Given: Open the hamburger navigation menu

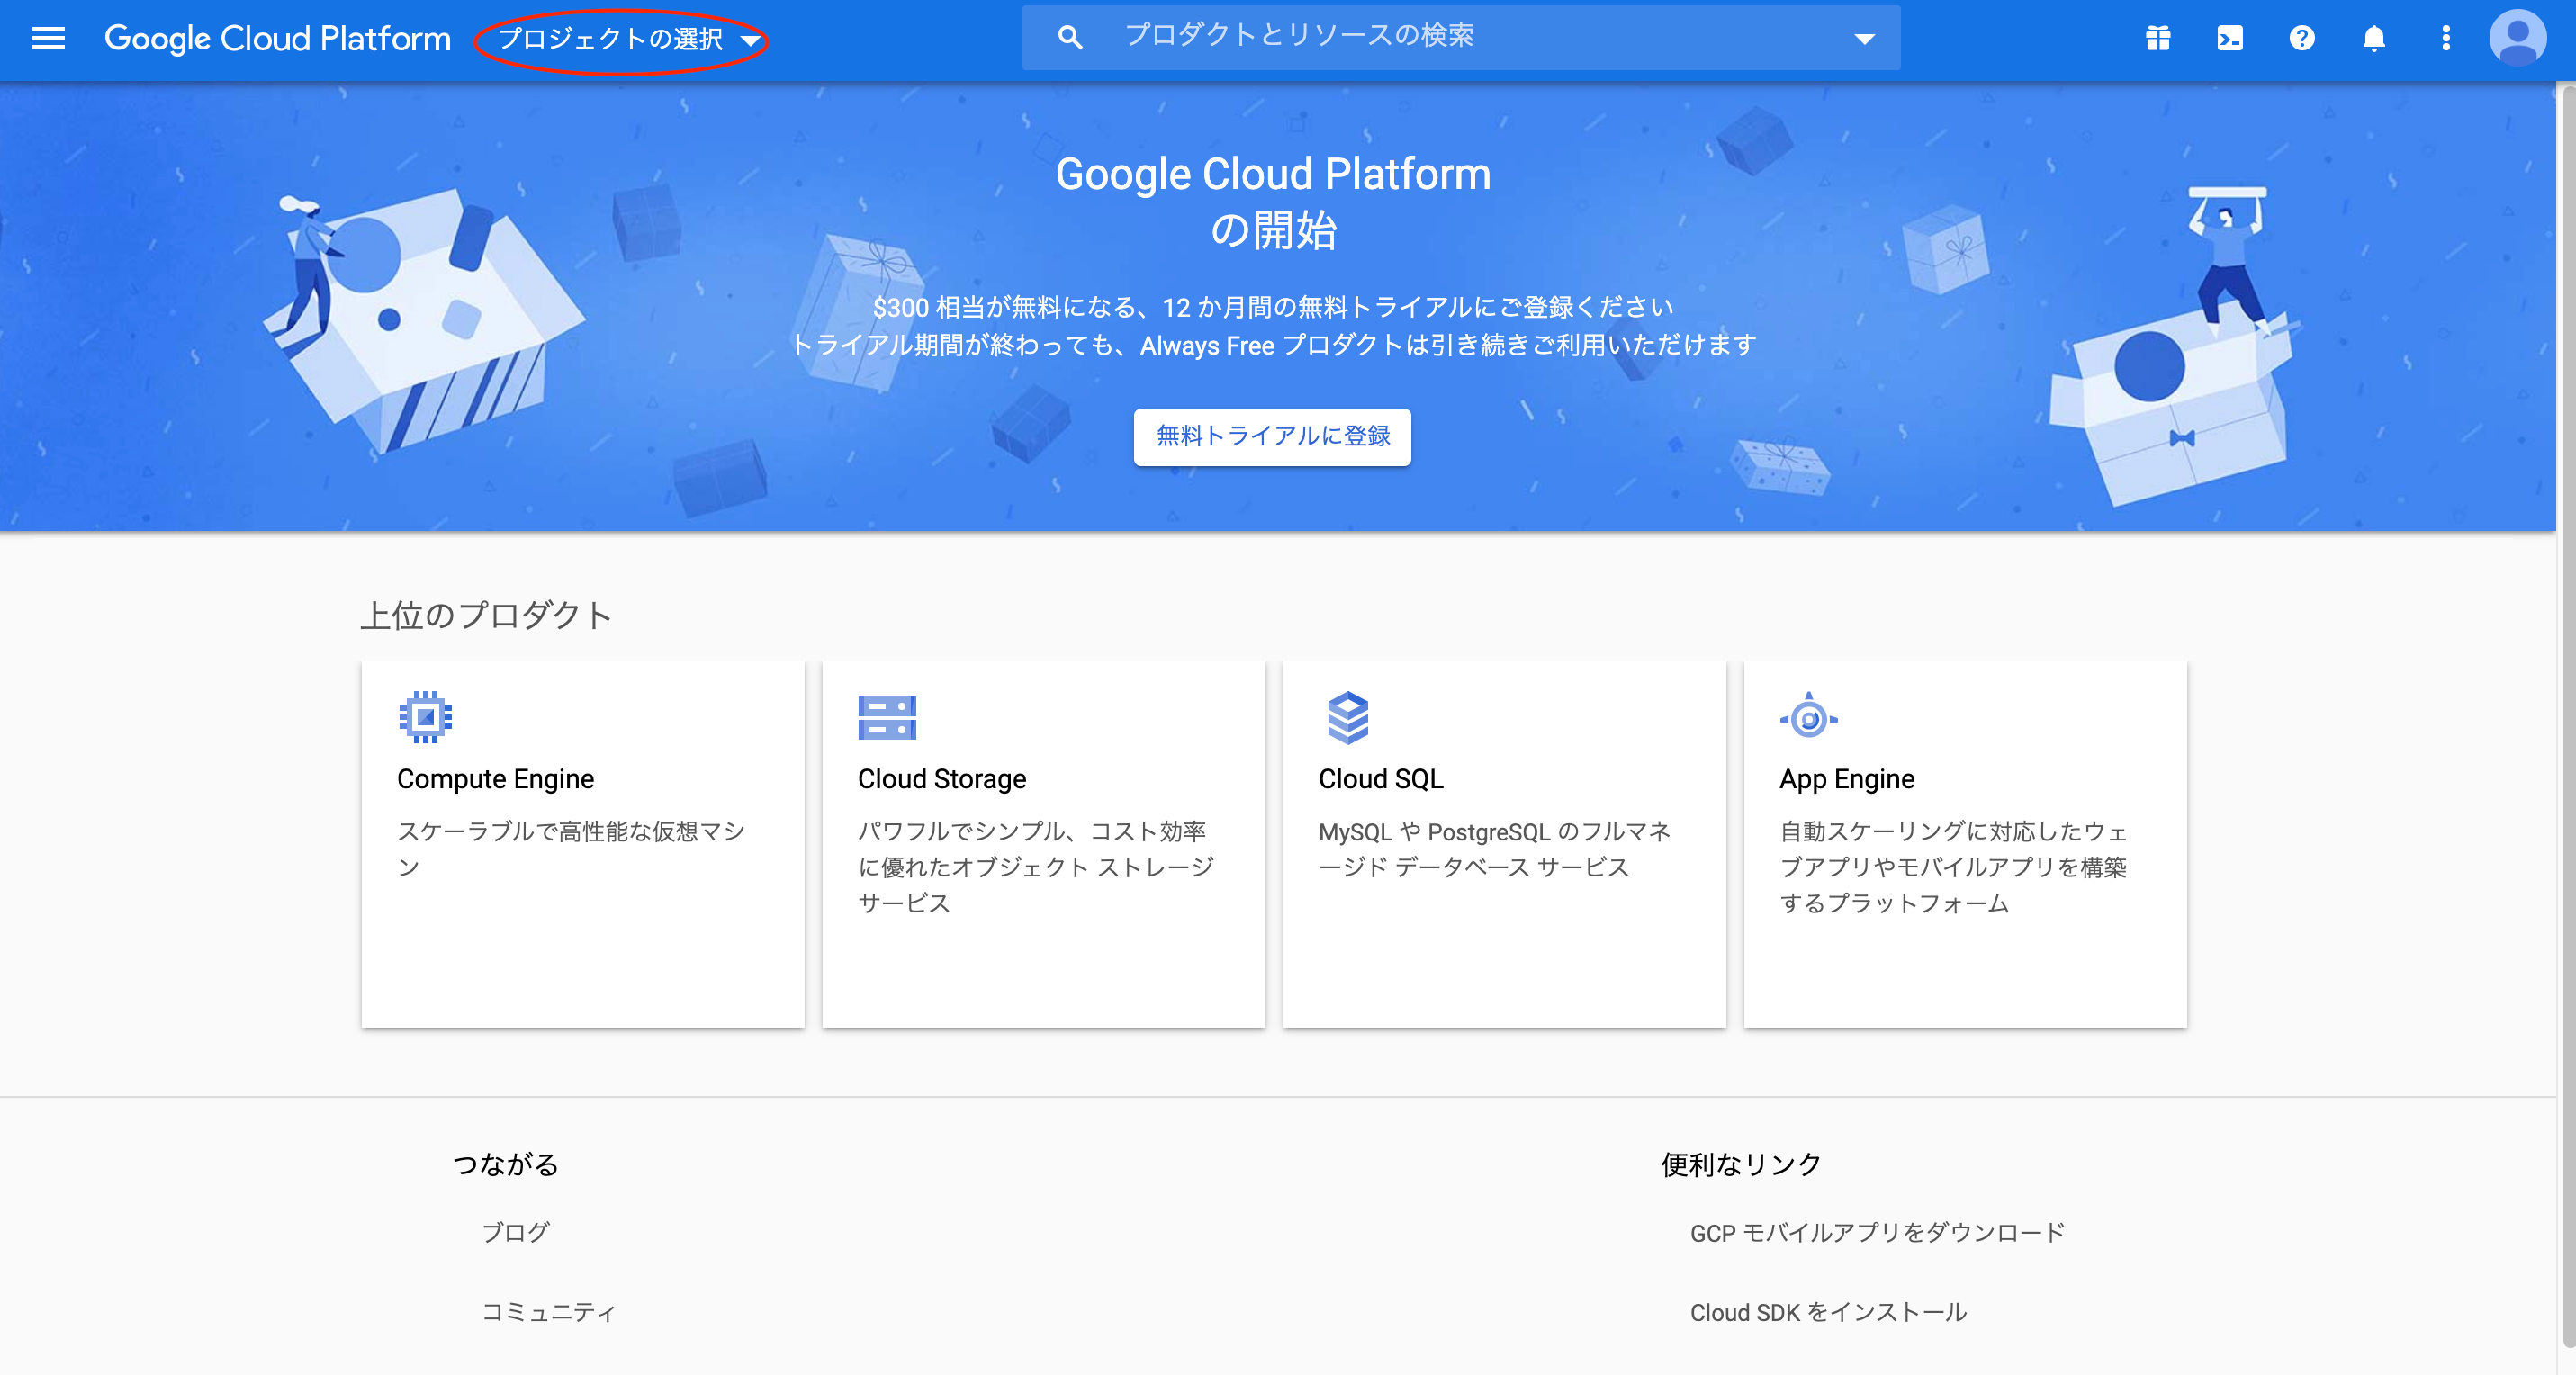Looking at the screenshot, I should pyautogui.click(x=48, y=38).
